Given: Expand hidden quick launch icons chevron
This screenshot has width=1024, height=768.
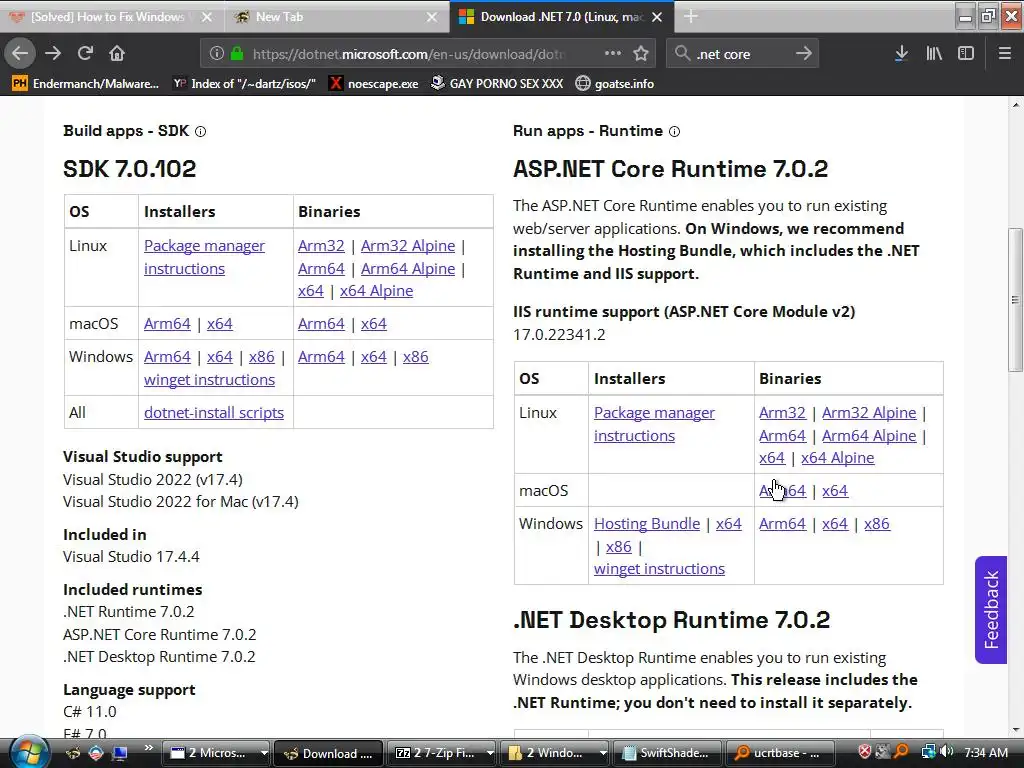Looking at the screenshot, I should [x=148, y=748].
